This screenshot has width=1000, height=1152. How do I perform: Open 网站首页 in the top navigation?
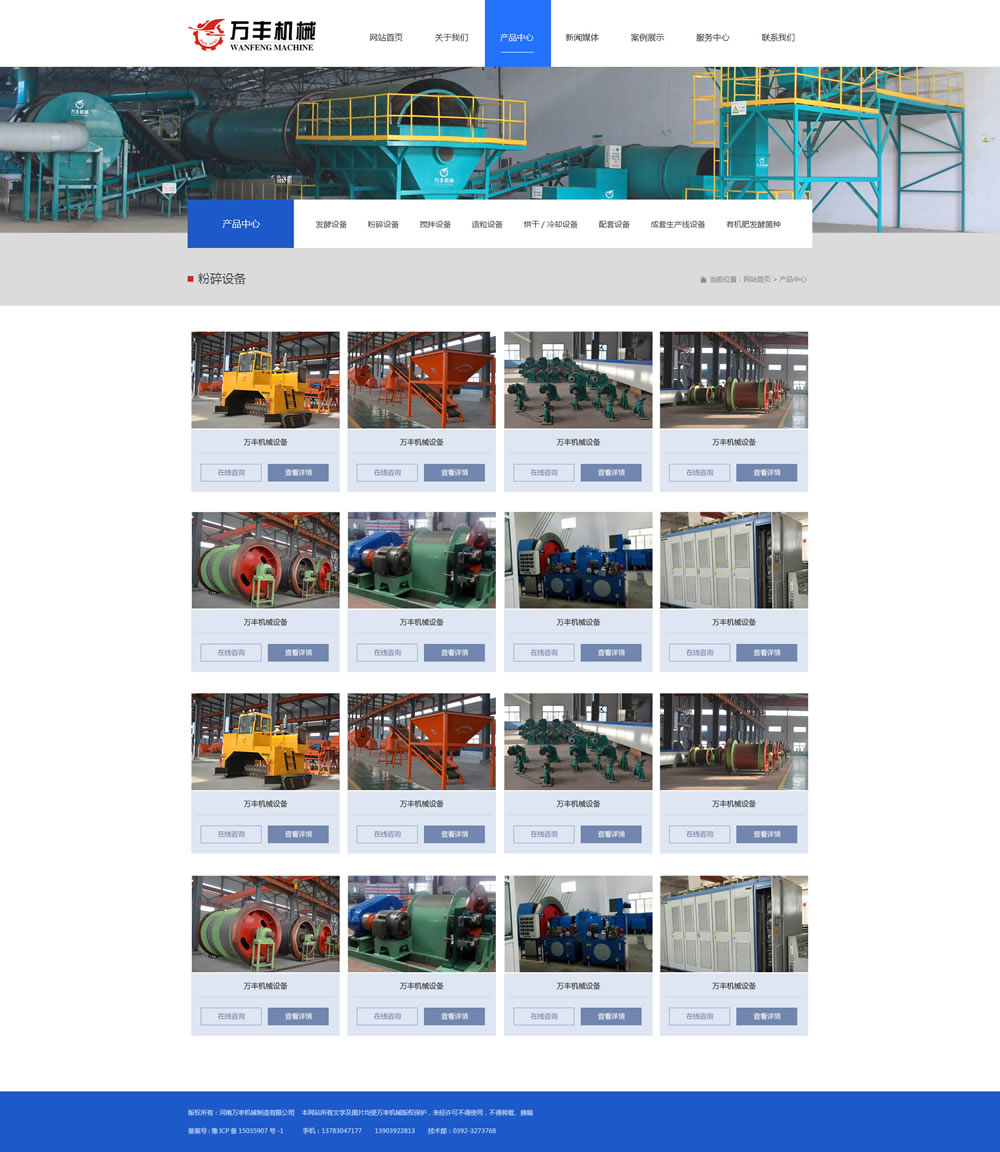coord(386,38)
